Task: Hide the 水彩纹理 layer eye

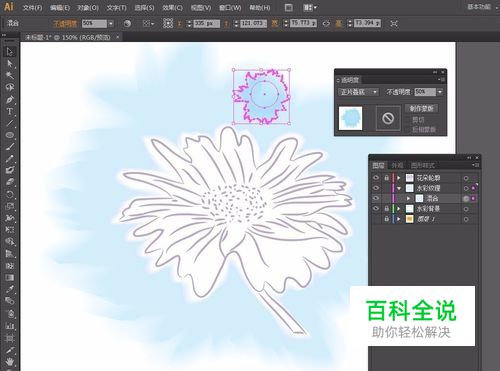Action: click(x=376, y=188)
